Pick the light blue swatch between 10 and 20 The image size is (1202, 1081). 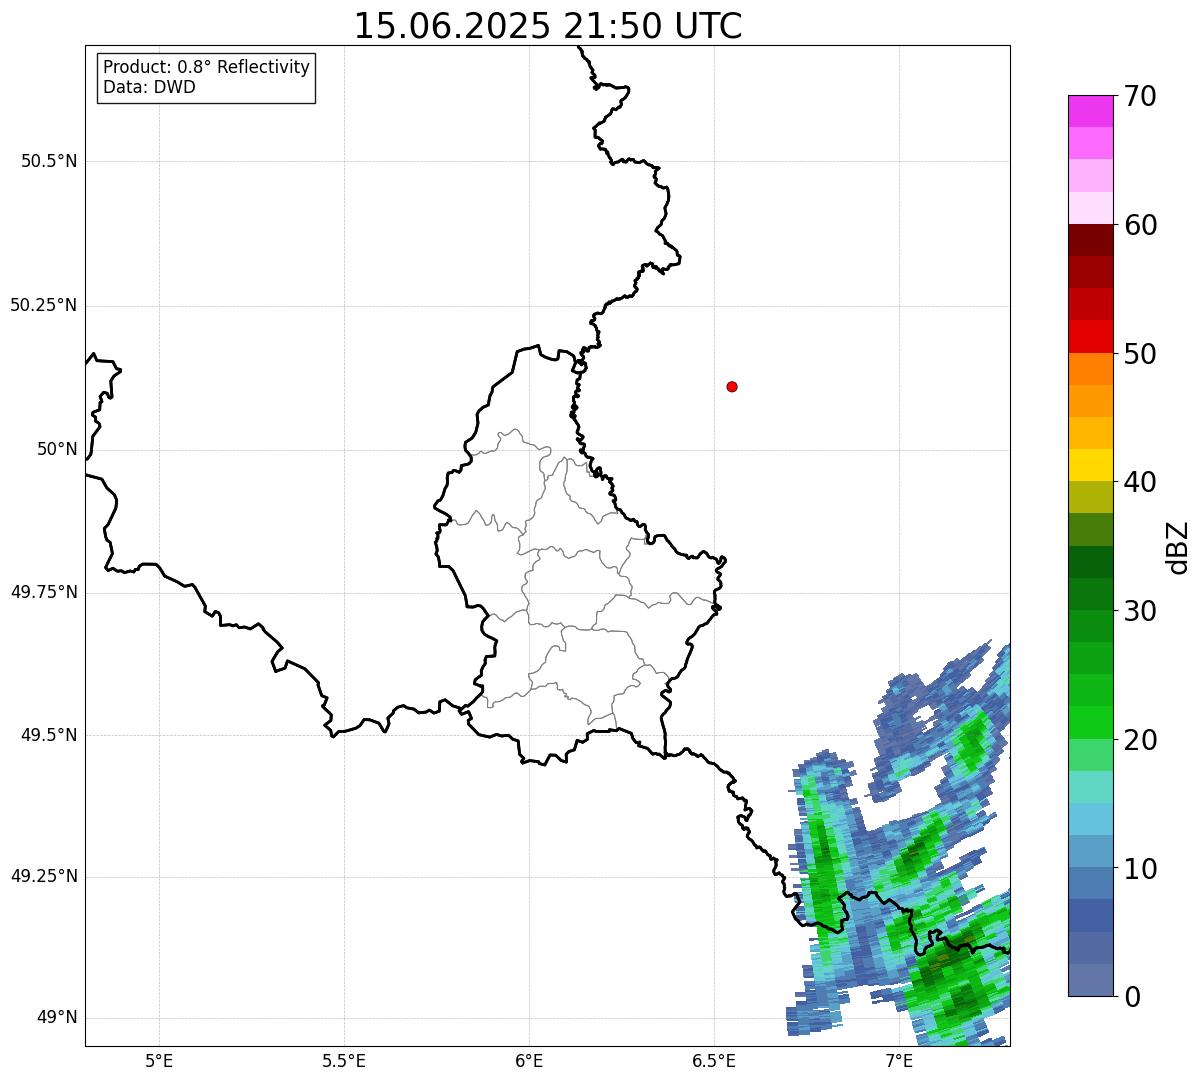click(1090, 819)
